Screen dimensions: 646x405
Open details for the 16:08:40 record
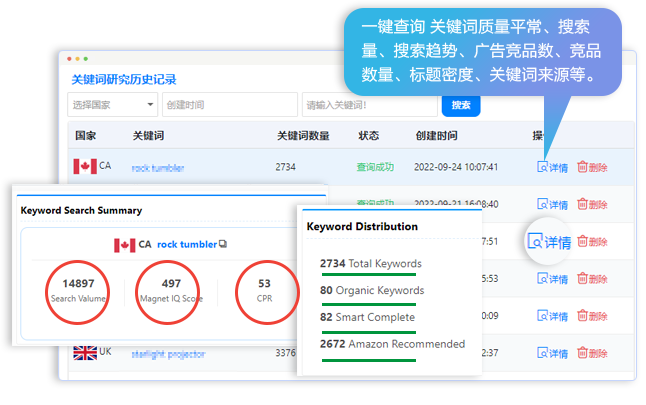click(x=553, y=204)
